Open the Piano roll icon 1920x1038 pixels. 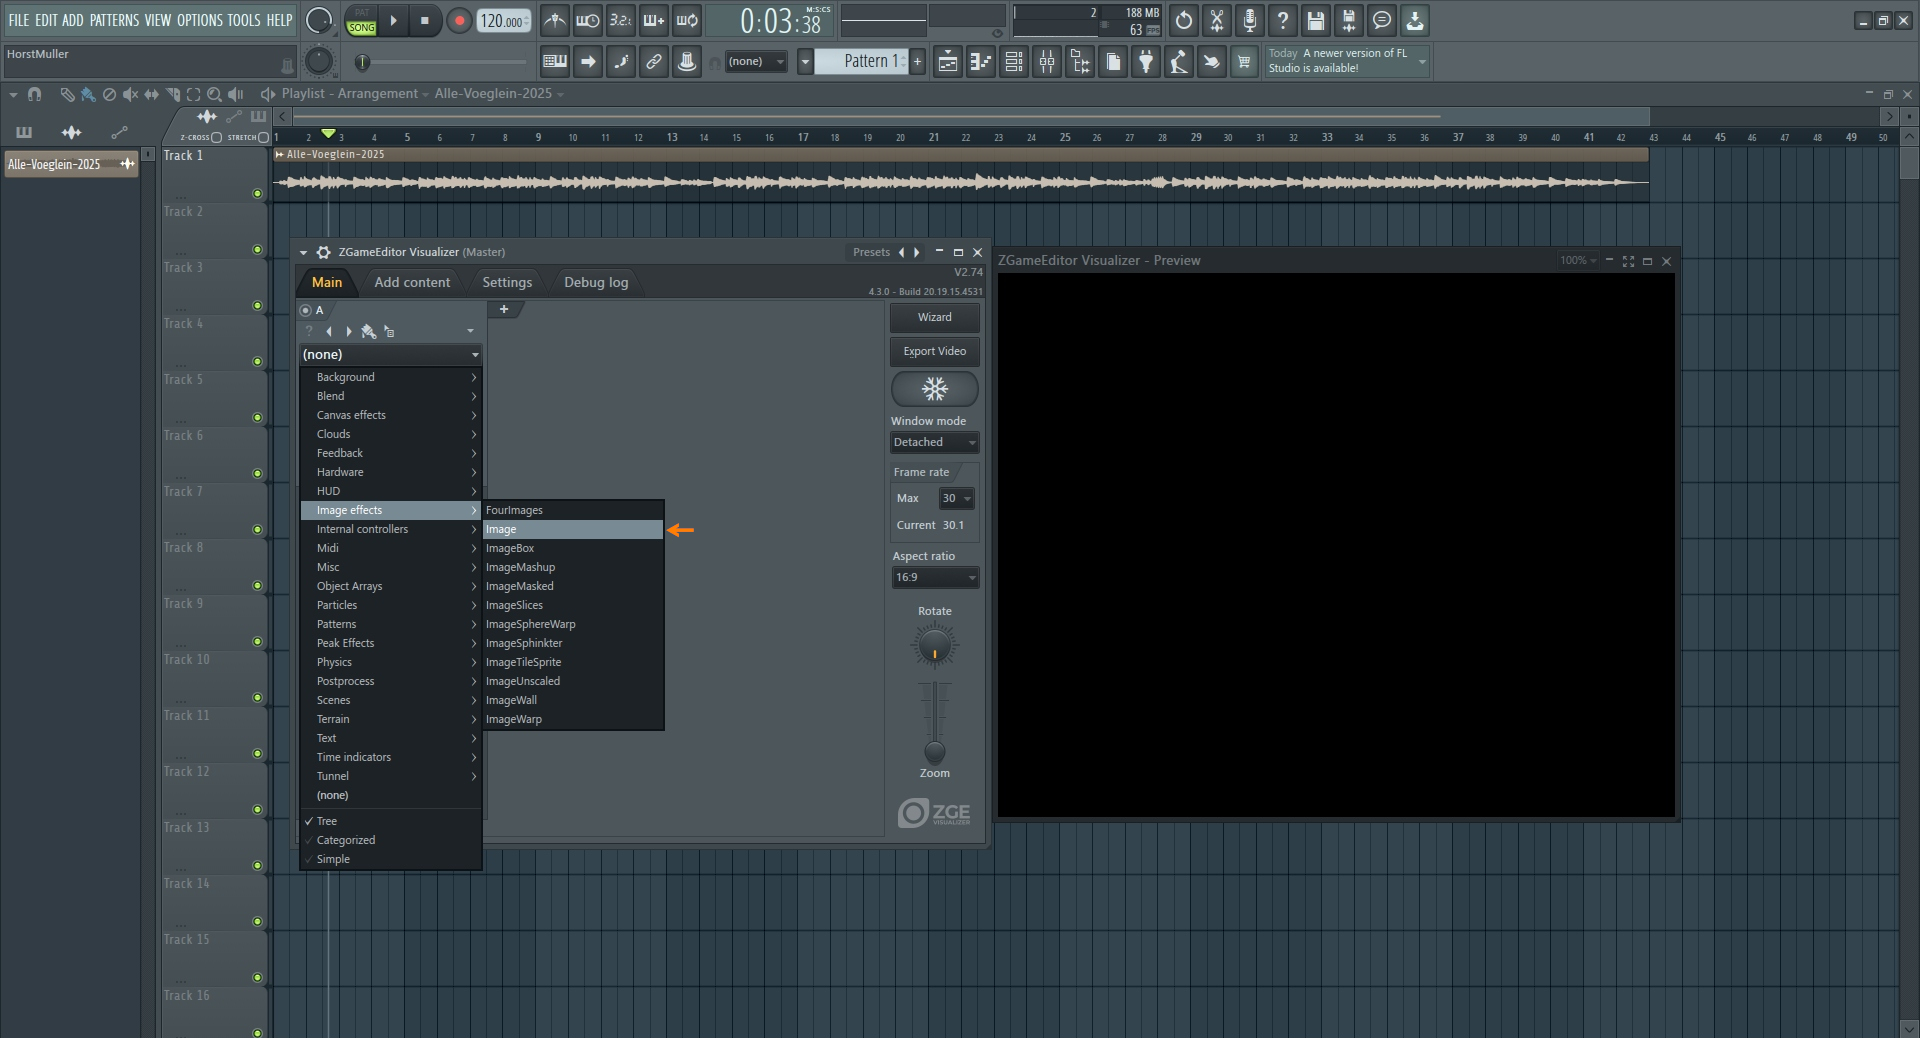980,62
